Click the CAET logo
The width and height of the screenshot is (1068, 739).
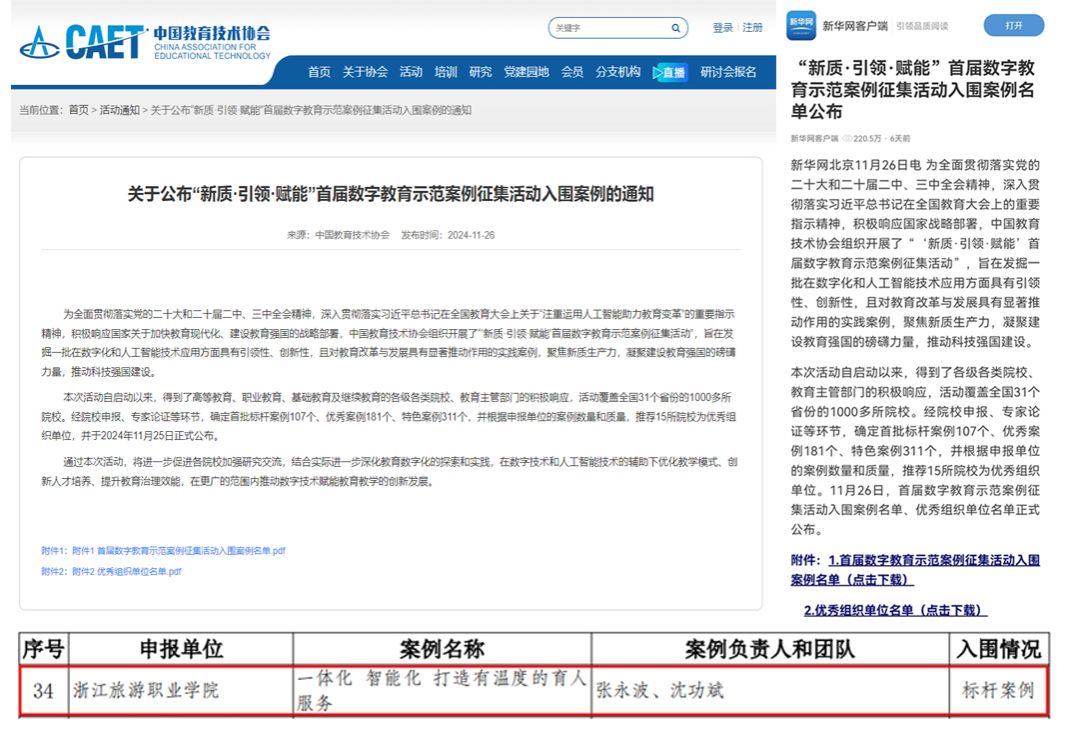[144, 42]
